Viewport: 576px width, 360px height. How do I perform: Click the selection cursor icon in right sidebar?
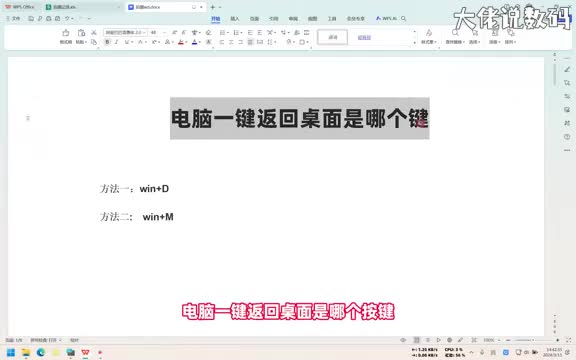(x=567, y=83)
